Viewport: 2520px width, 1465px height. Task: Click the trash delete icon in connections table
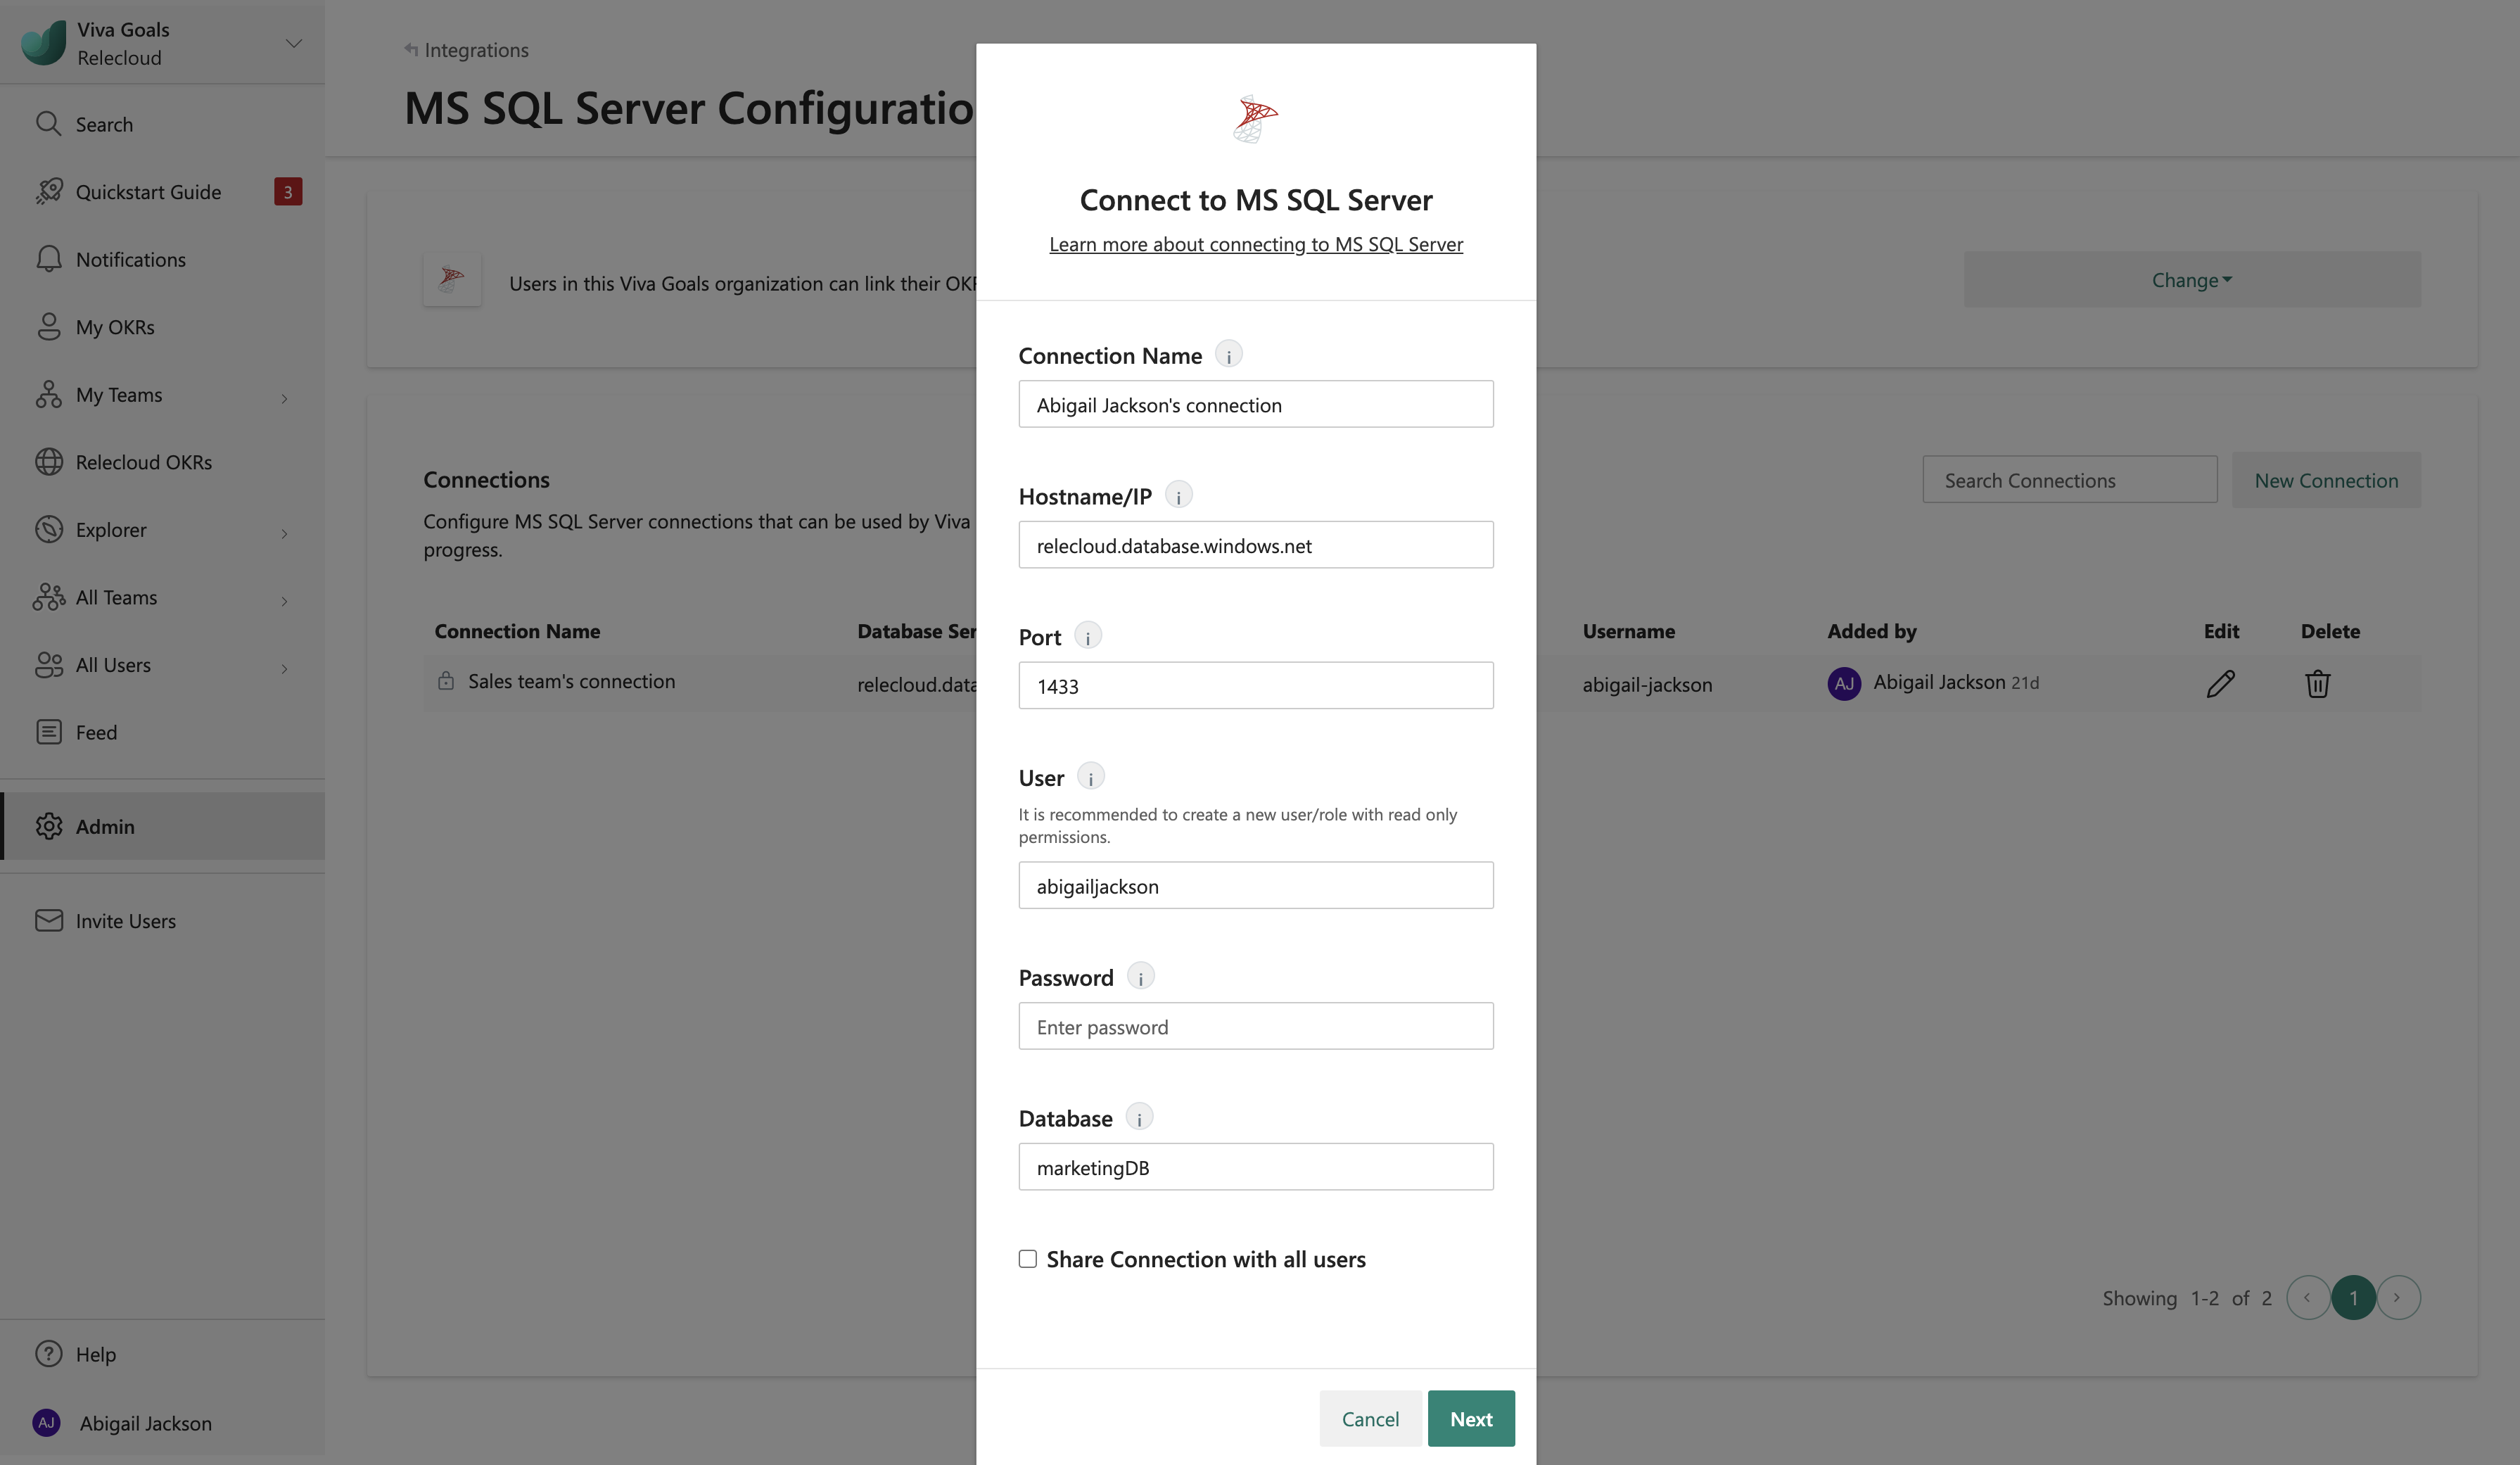(2317, 684)
